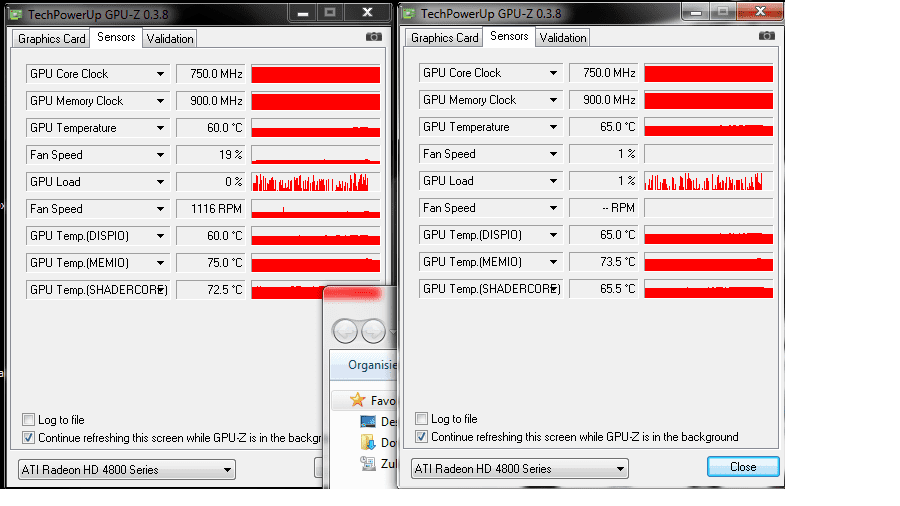Select the Favorites star in Explorer sidebar
The image size is (900, 506).
(358, 400)
